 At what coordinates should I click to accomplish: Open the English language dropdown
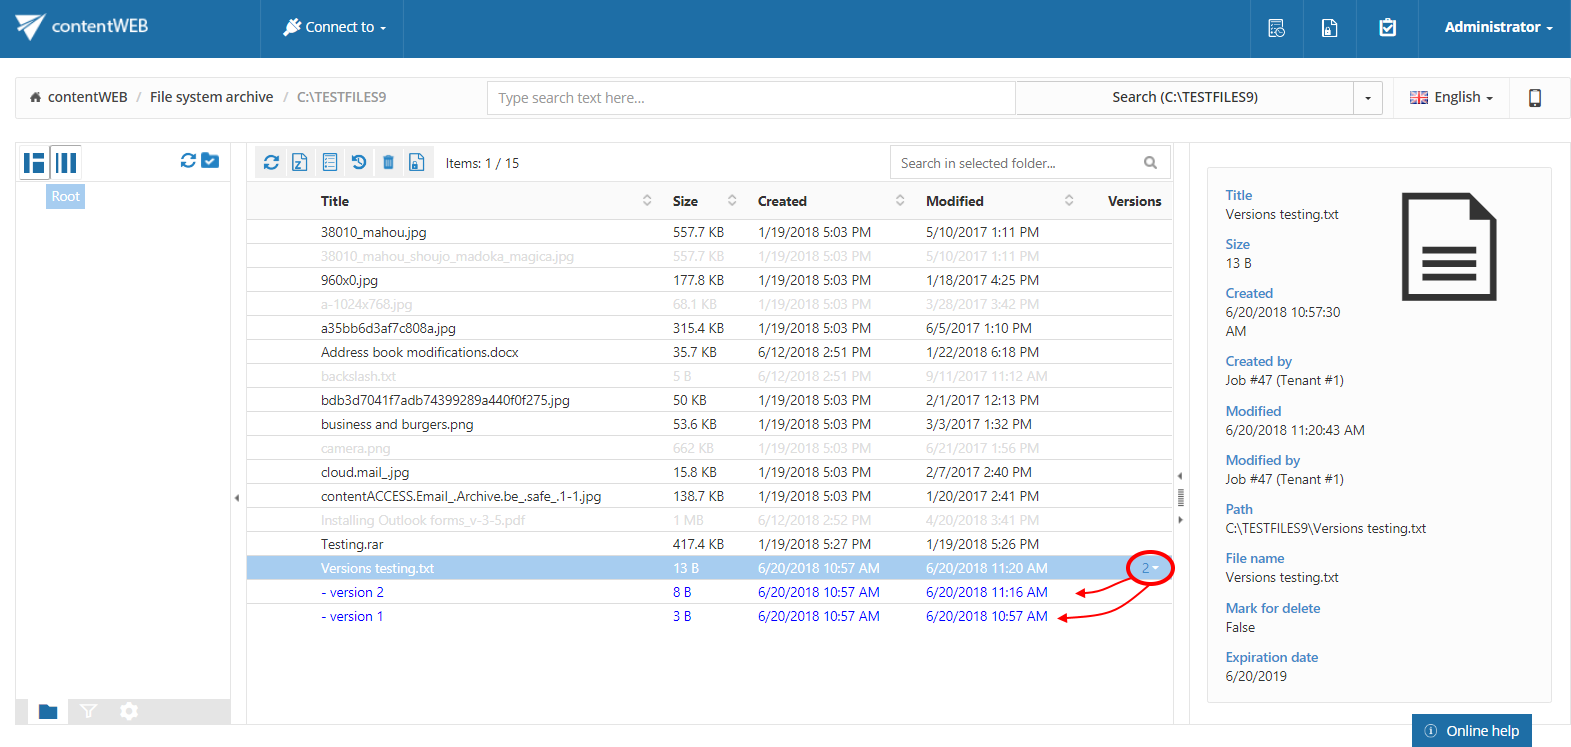click(1451, 97)
